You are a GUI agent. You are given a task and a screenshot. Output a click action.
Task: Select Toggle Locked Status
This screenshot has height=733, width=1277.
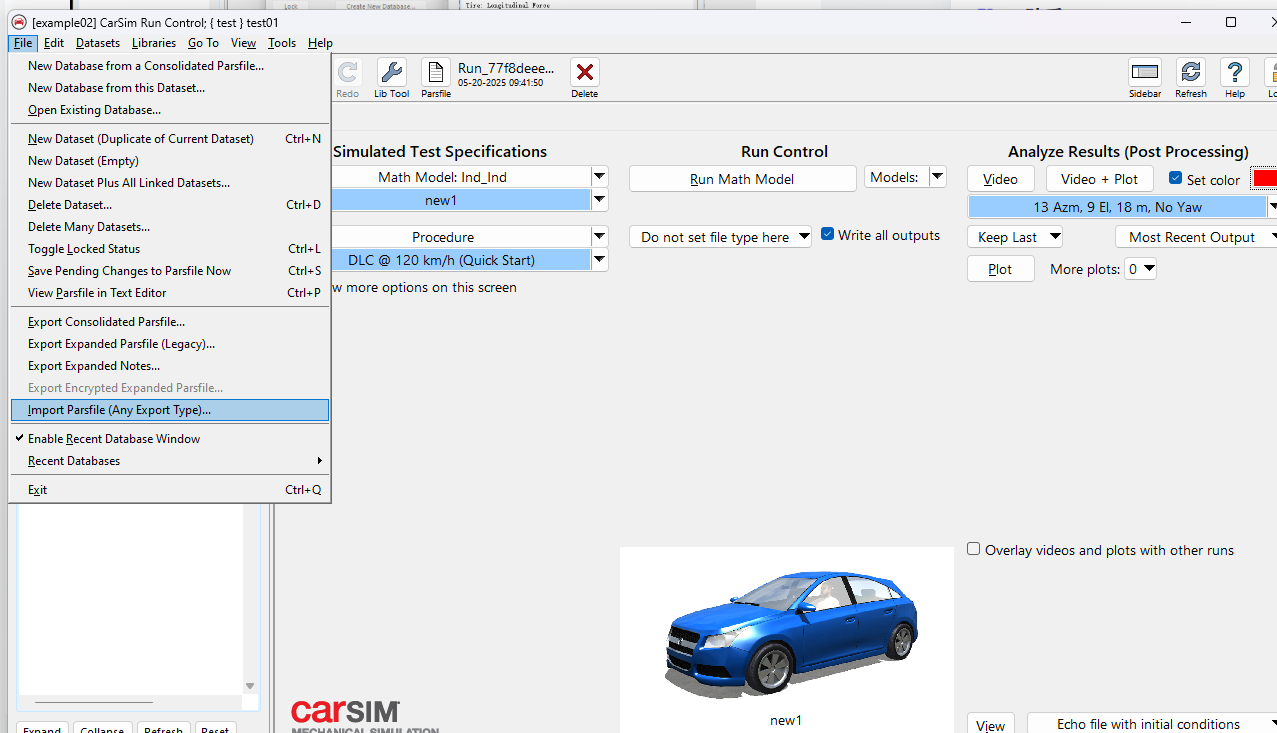(x=169, y=249)
